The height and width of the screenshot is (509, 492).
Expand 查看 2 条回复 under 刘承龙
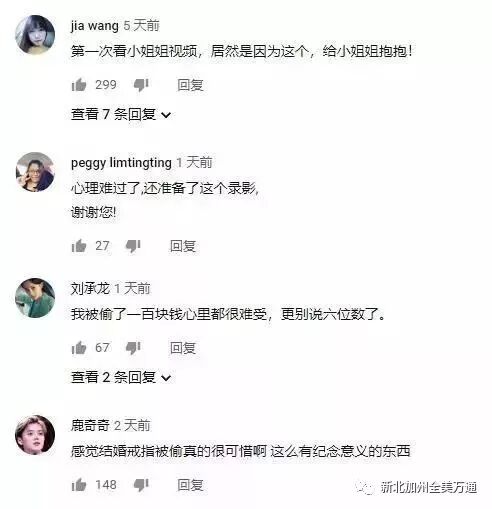[x=121, y=377]
